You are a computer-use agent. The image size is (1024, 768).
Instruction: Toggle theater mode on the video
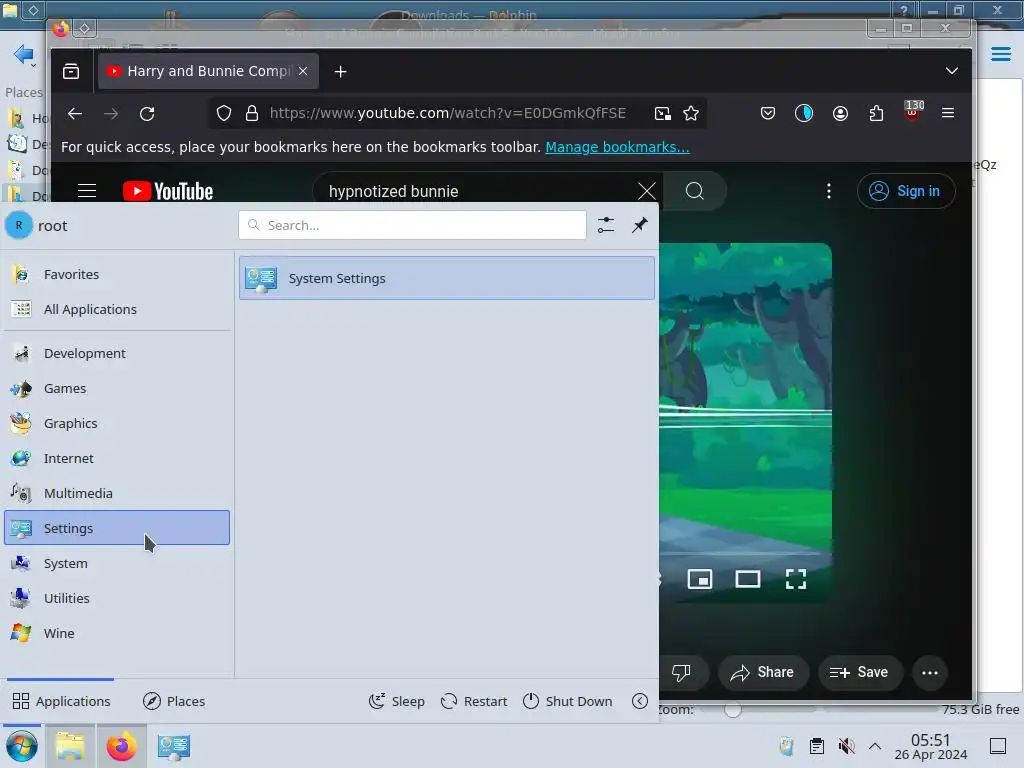748,579
